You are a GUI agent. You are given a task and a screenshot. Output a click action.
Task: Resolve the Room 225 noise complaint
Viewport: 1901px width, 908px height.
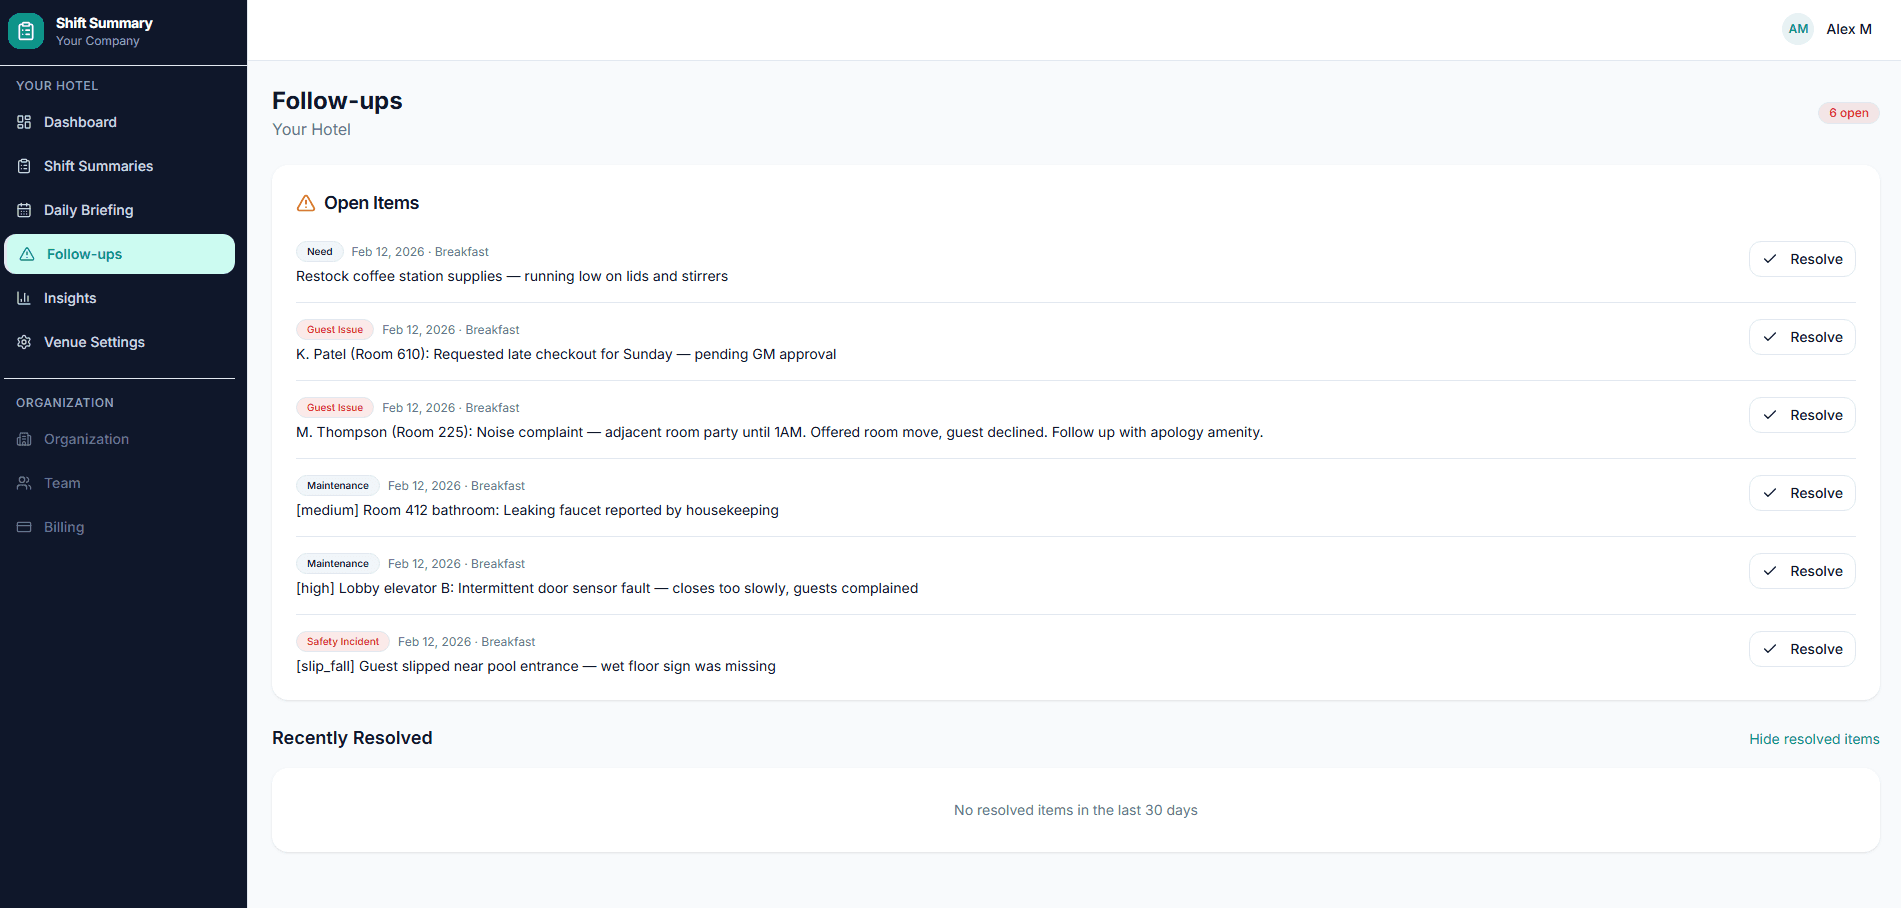tap(1801, 414)
